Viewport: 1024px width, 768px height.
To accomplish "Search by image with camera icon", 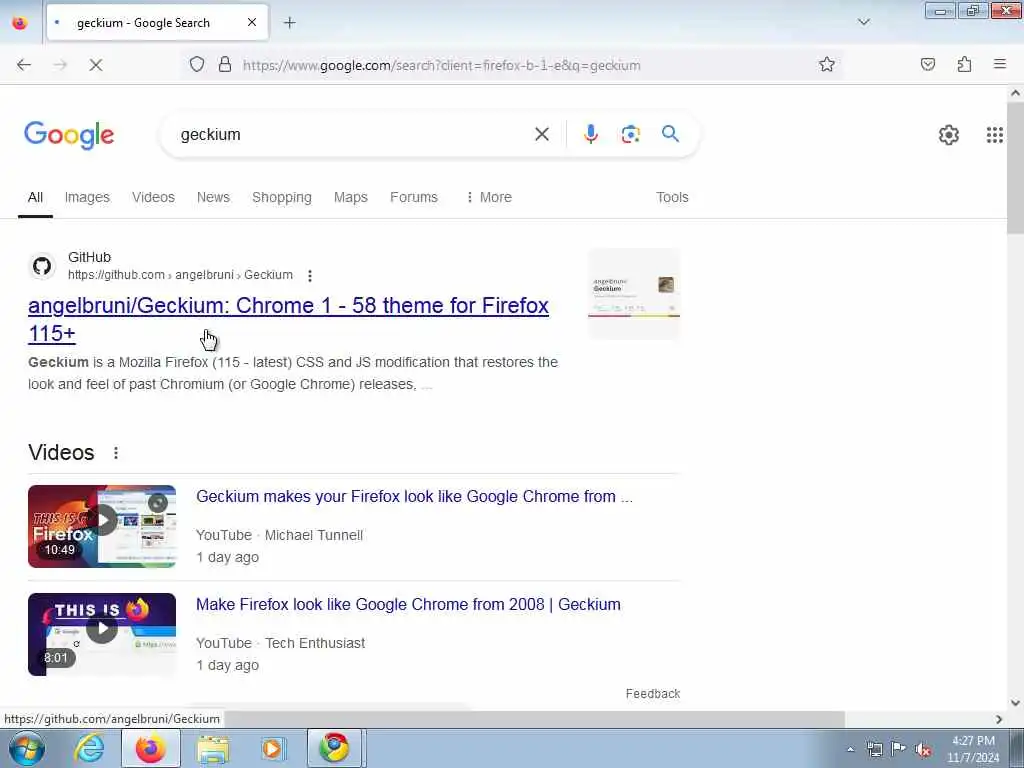I will click(630, 134).
